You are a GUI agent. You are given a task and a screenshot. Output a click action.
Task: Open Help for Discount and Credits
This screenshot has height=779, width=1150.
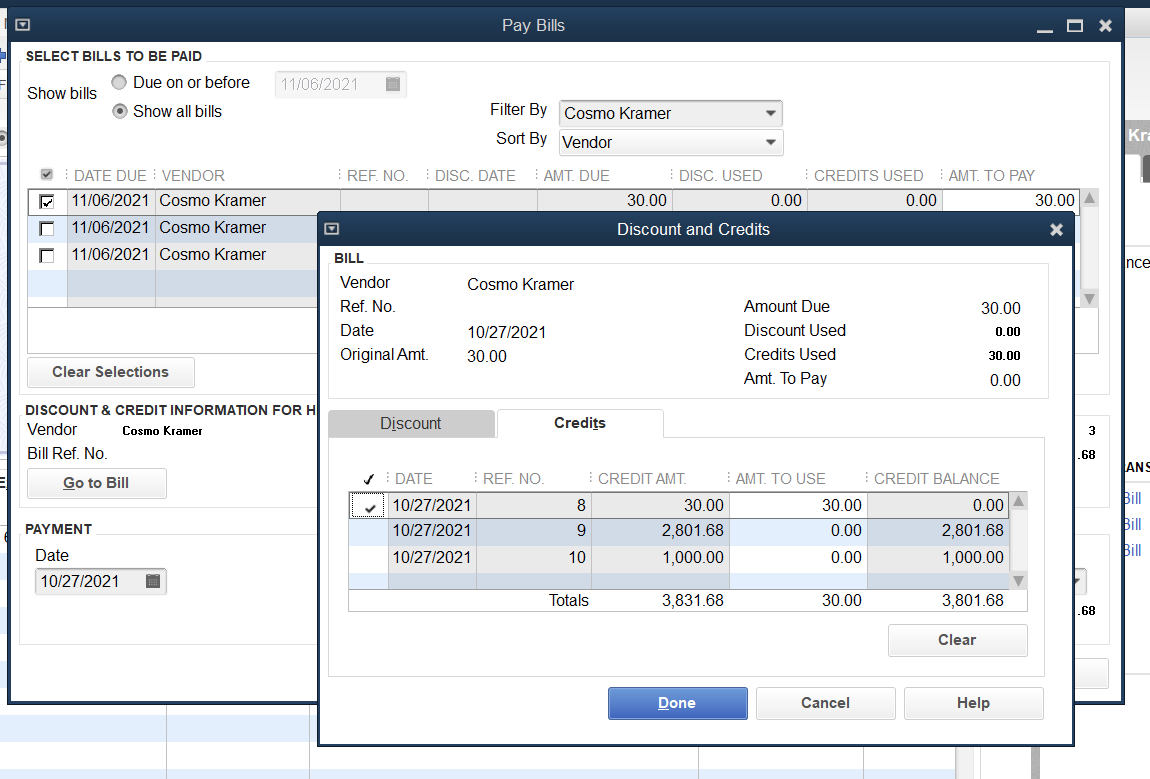[973, 703]
